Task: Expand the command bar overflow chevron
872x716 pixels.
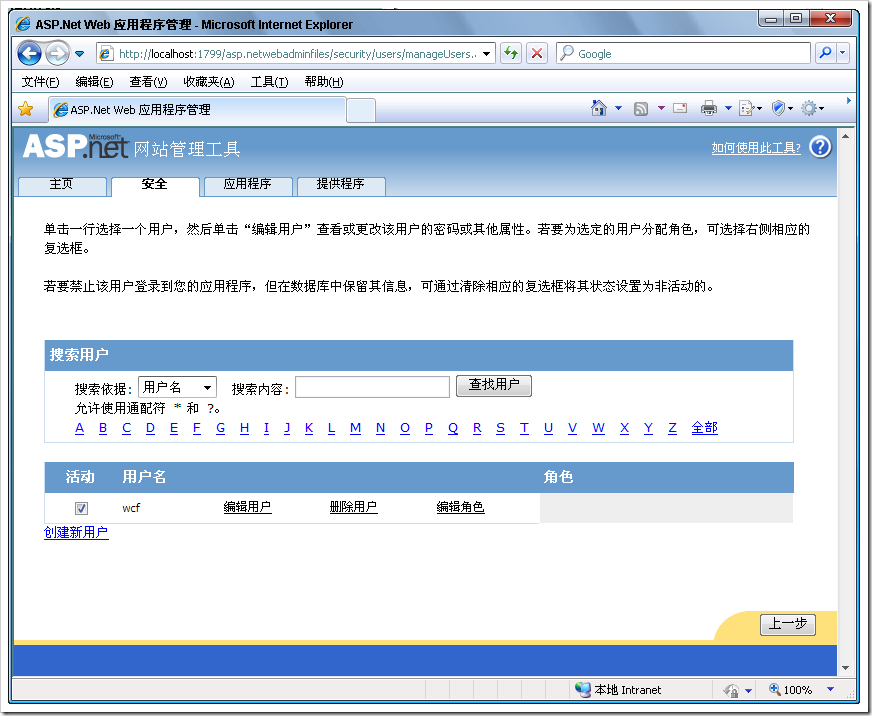Action: pos(849,101)
